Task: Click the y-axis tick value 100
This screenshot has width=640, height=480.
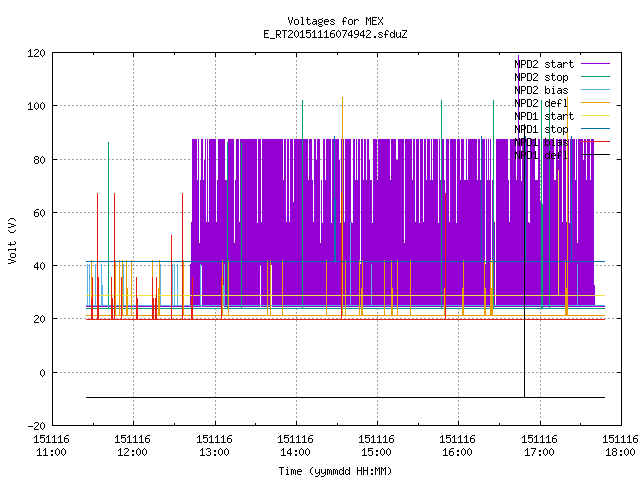Action: (x=36, y=107)
